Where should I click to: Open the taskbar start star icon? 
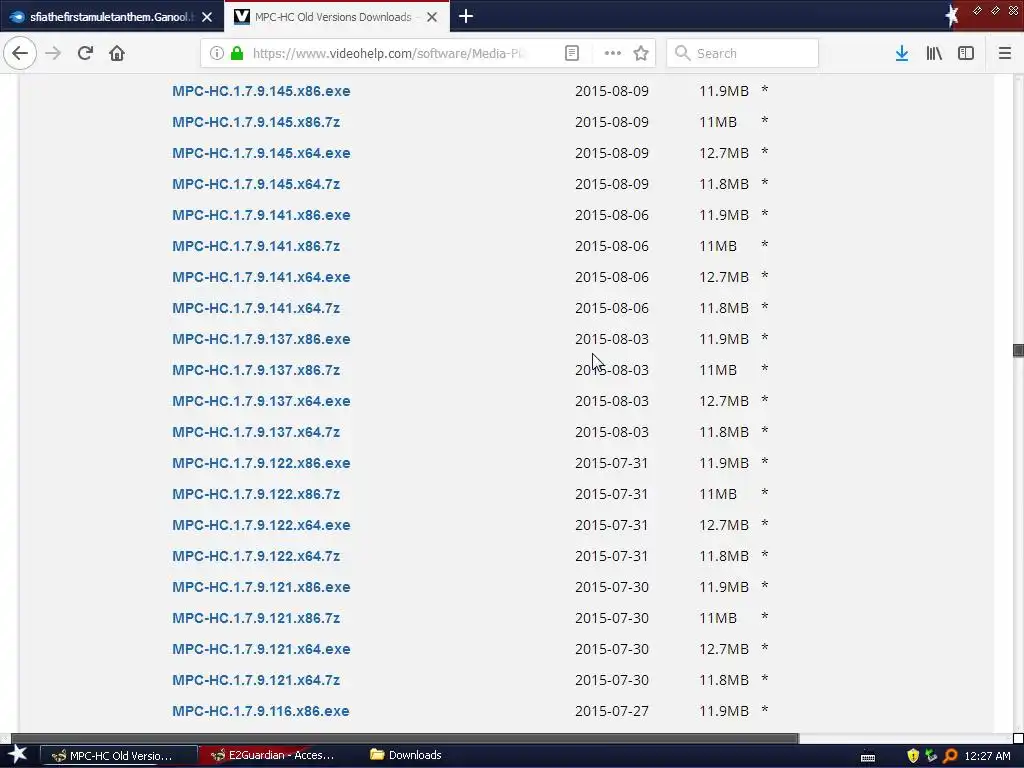[x=18, y=755]
